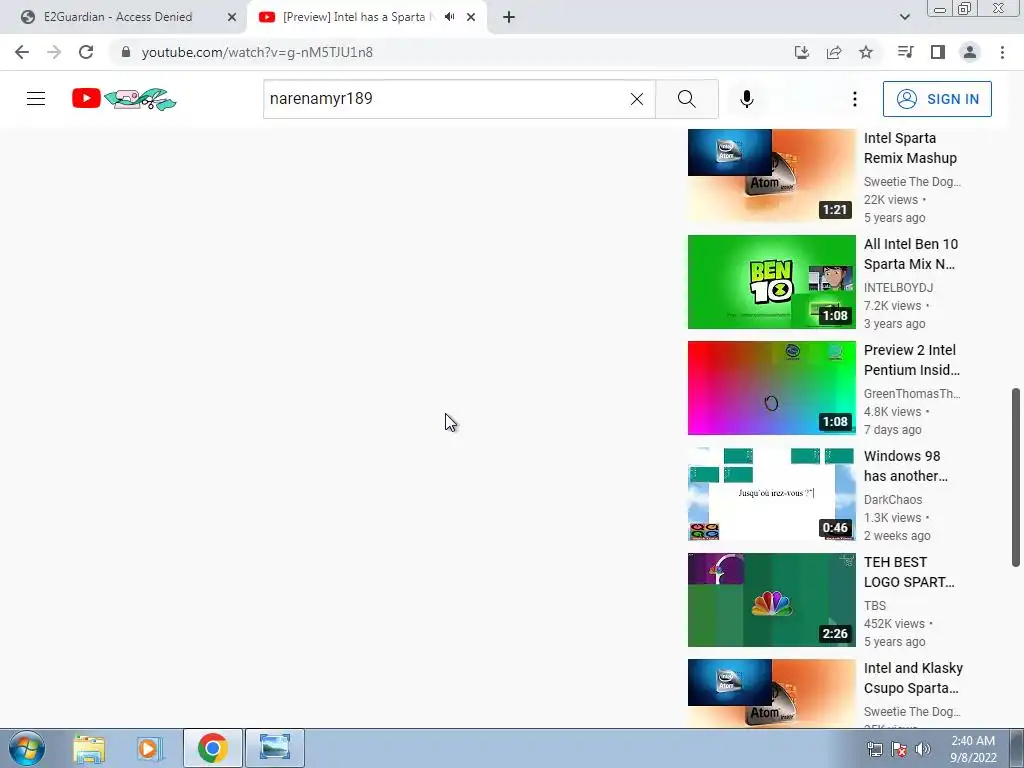
Task: Open a new tab
Action: 509,17
